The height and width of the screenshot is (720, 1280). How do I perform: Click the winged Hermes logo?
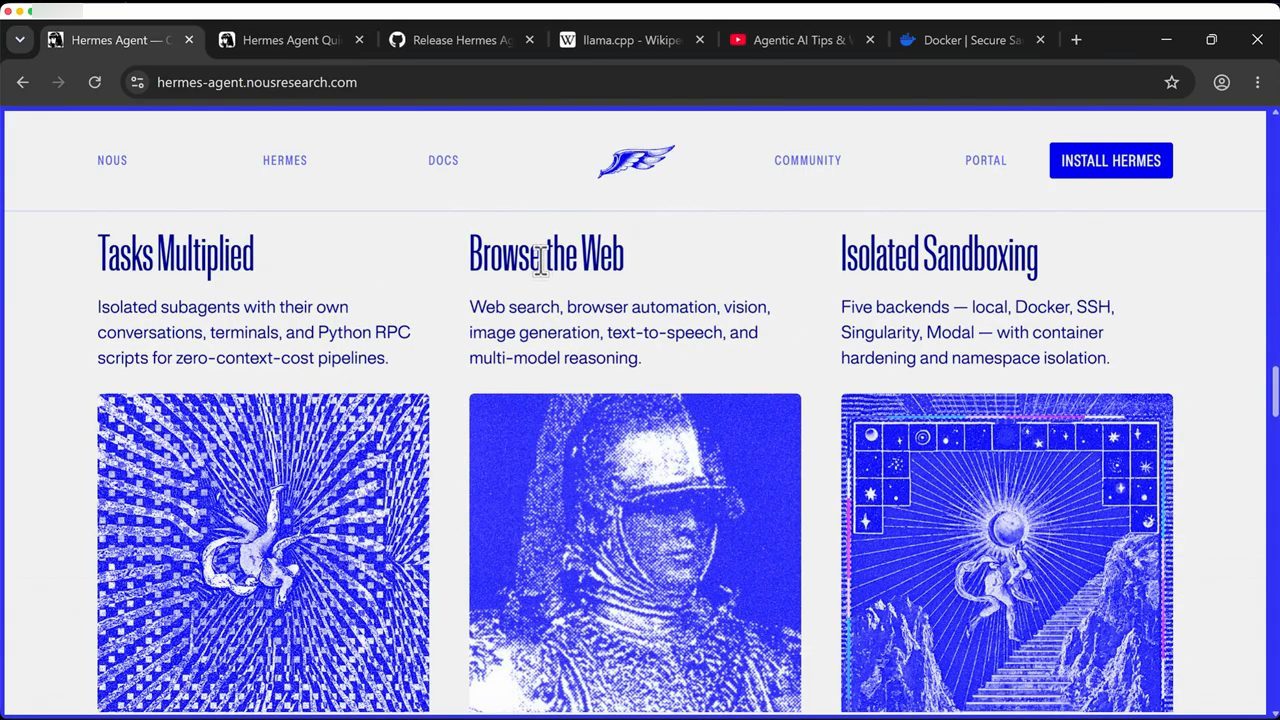click(636, 160)
